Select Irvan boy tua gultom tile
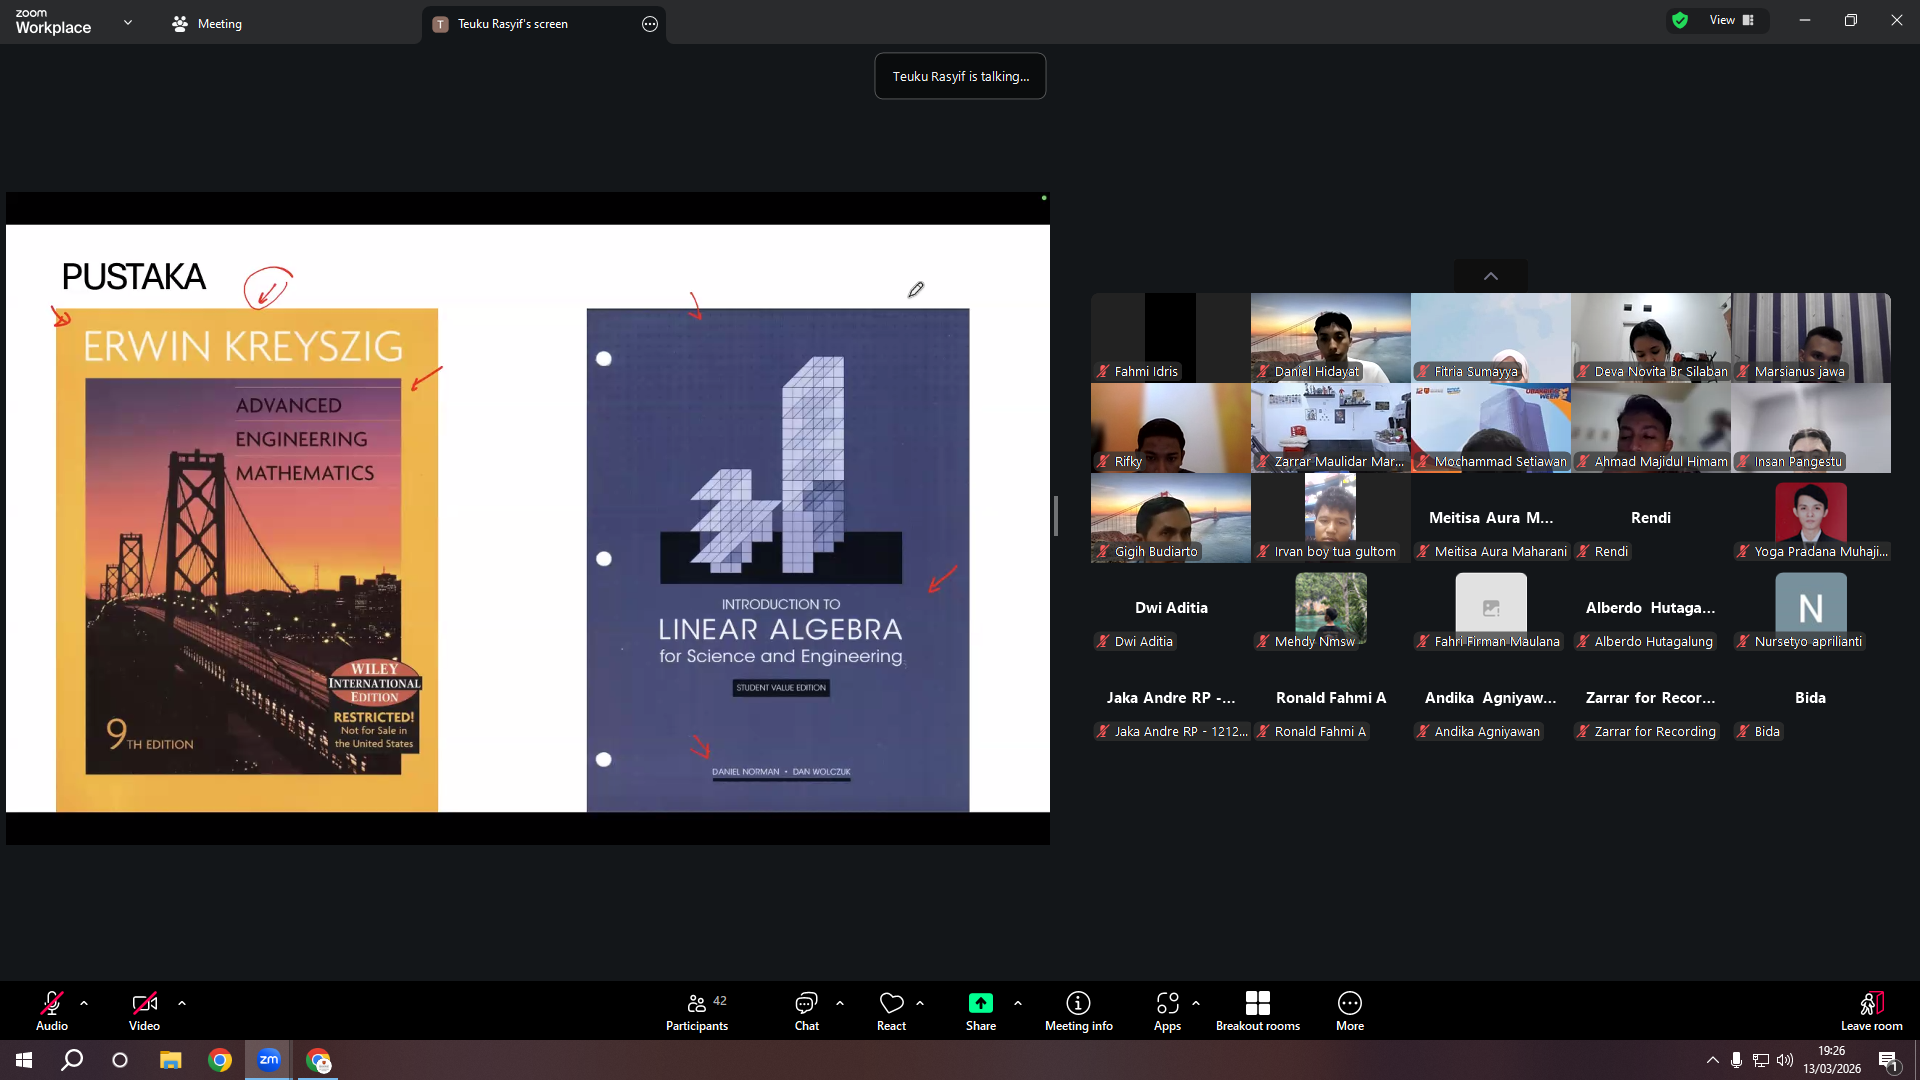Screen dimensions: 1920x1080 click(1331, 518)
